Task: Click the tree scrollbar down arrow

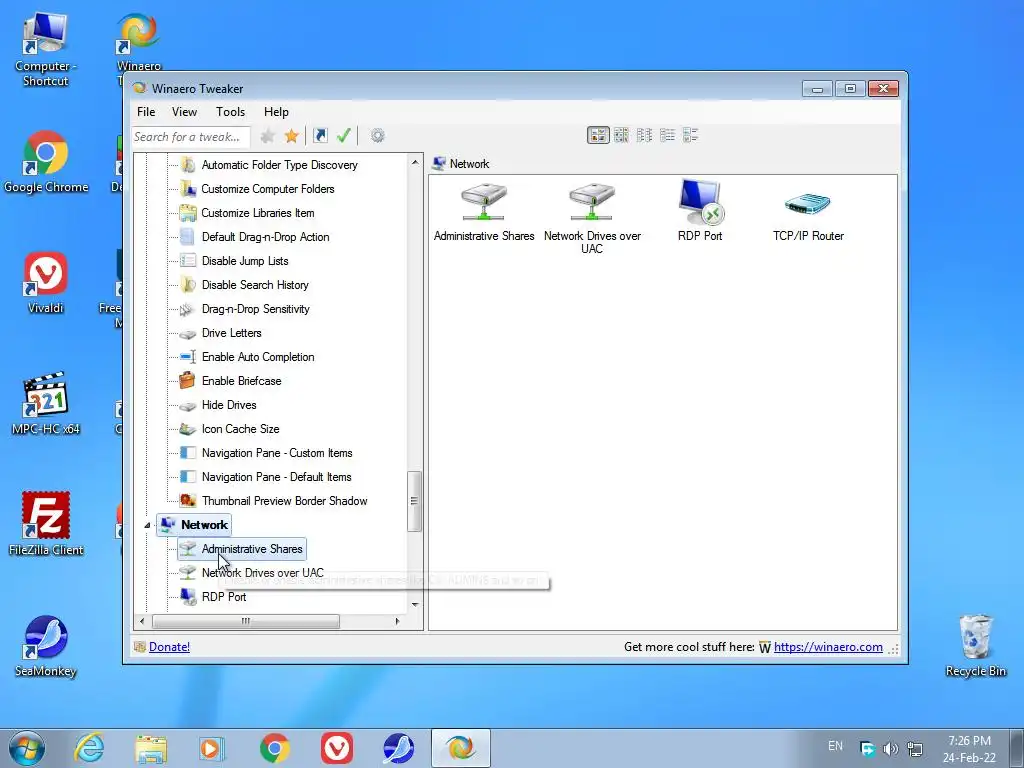Action: pos(415,605)
